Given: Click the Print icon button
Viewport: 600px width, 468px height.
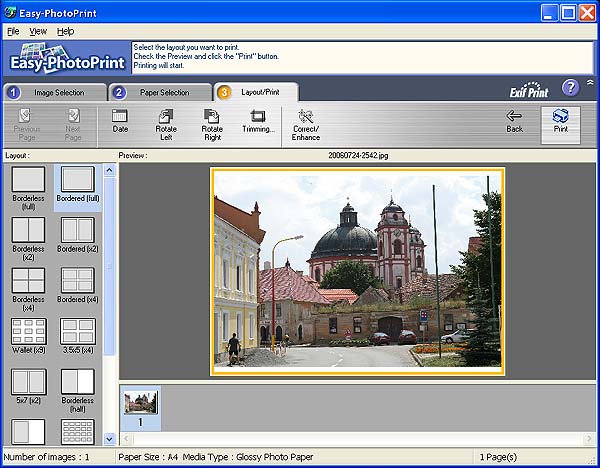Looking at the screenshot, I should click(560, 124).
